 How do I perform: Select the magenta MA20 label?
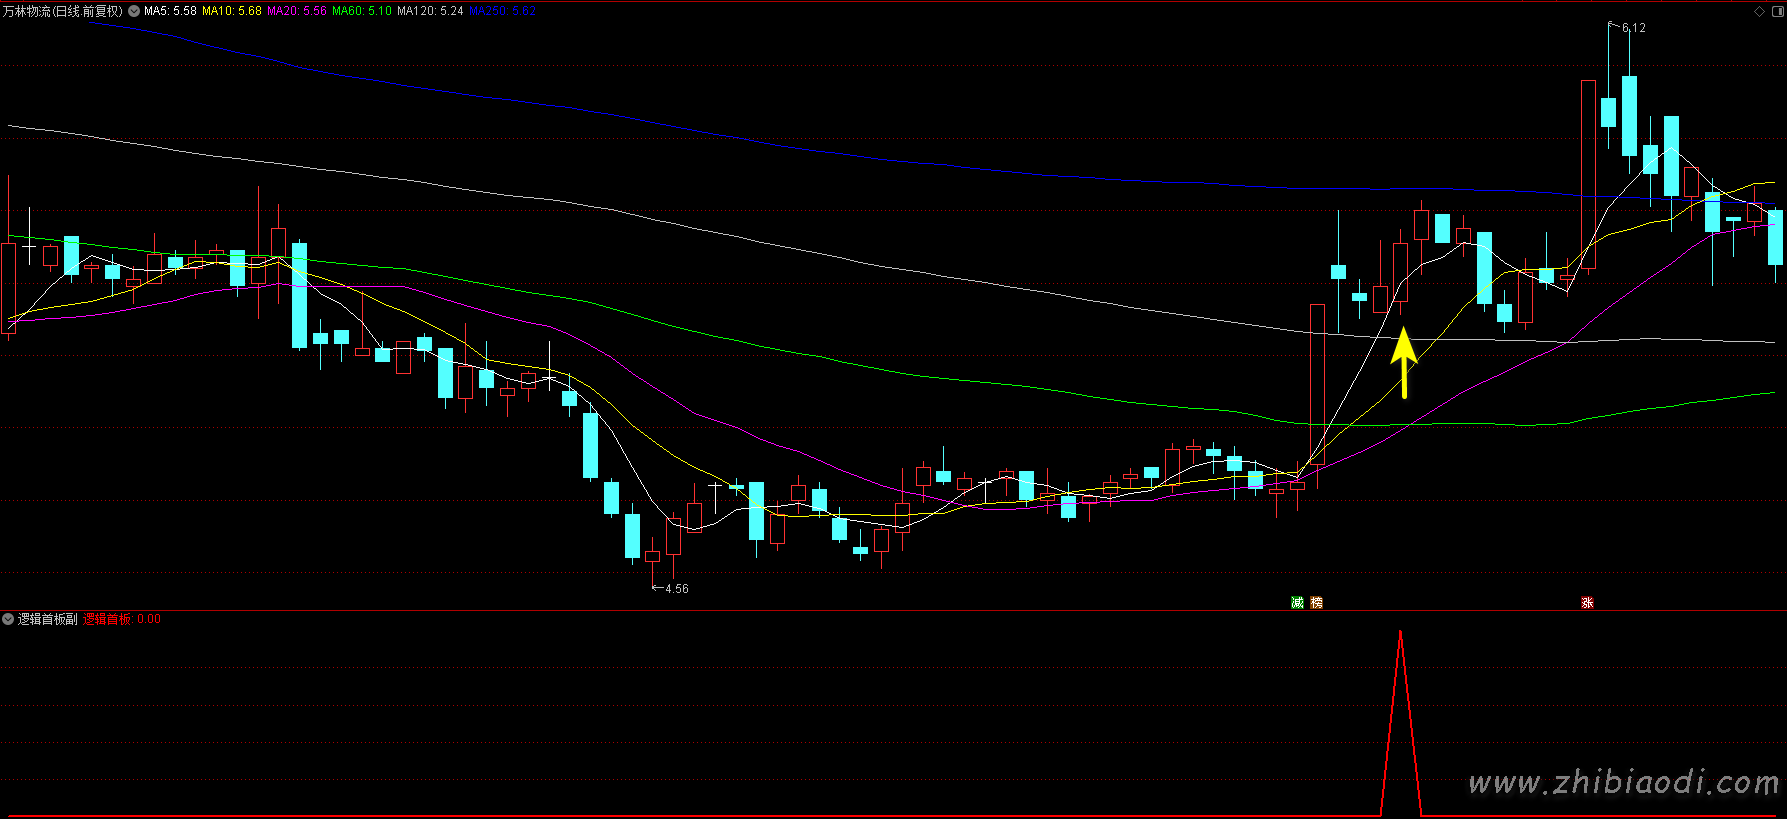[x=296, y=11]
